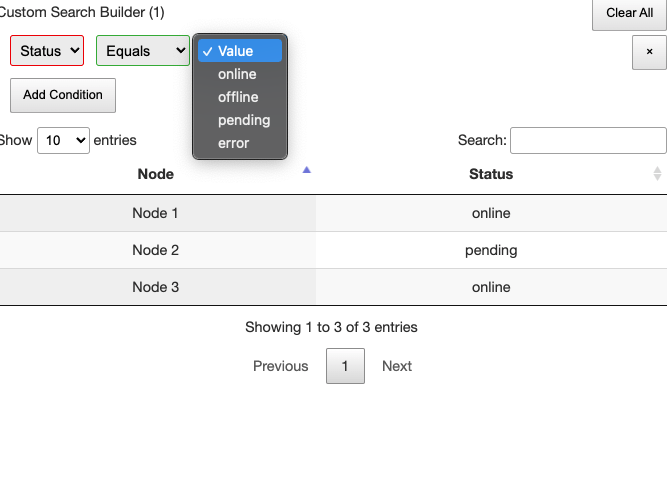Click the Custom Search Builder (1) title
This screenshot has width=667, height=478.
82,12
